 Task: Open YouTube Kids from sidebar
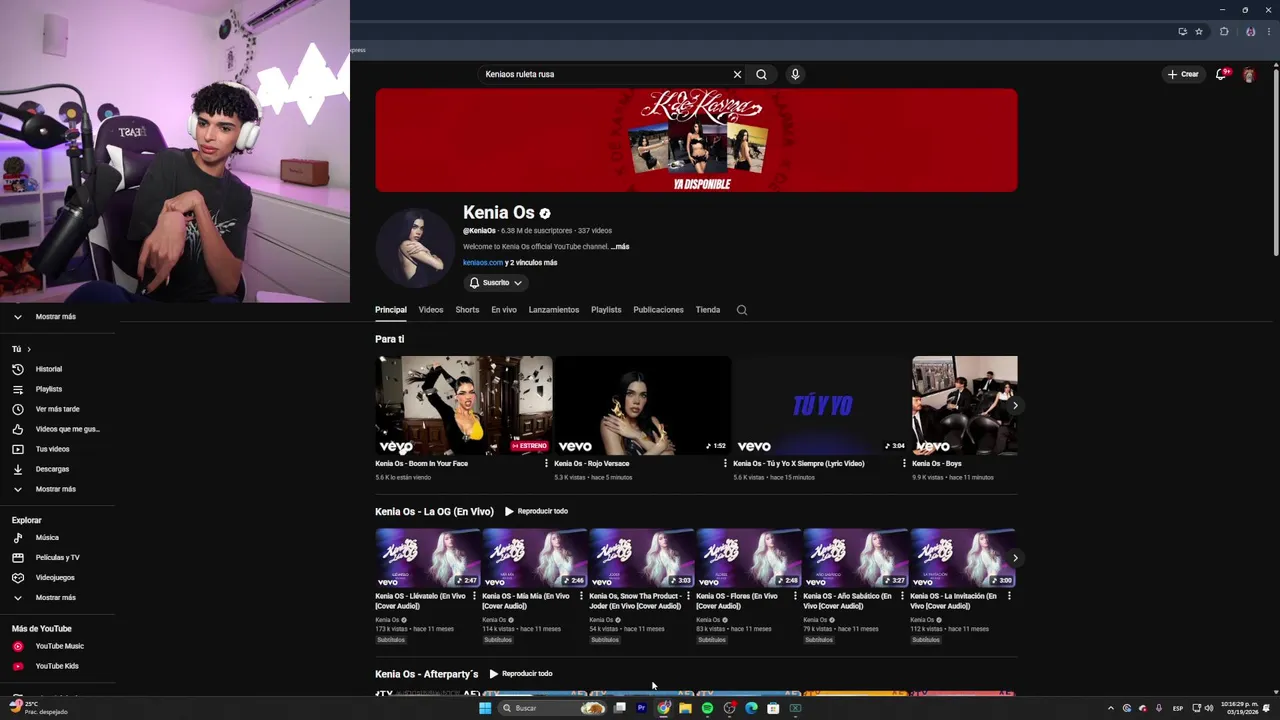pos(58,666)
